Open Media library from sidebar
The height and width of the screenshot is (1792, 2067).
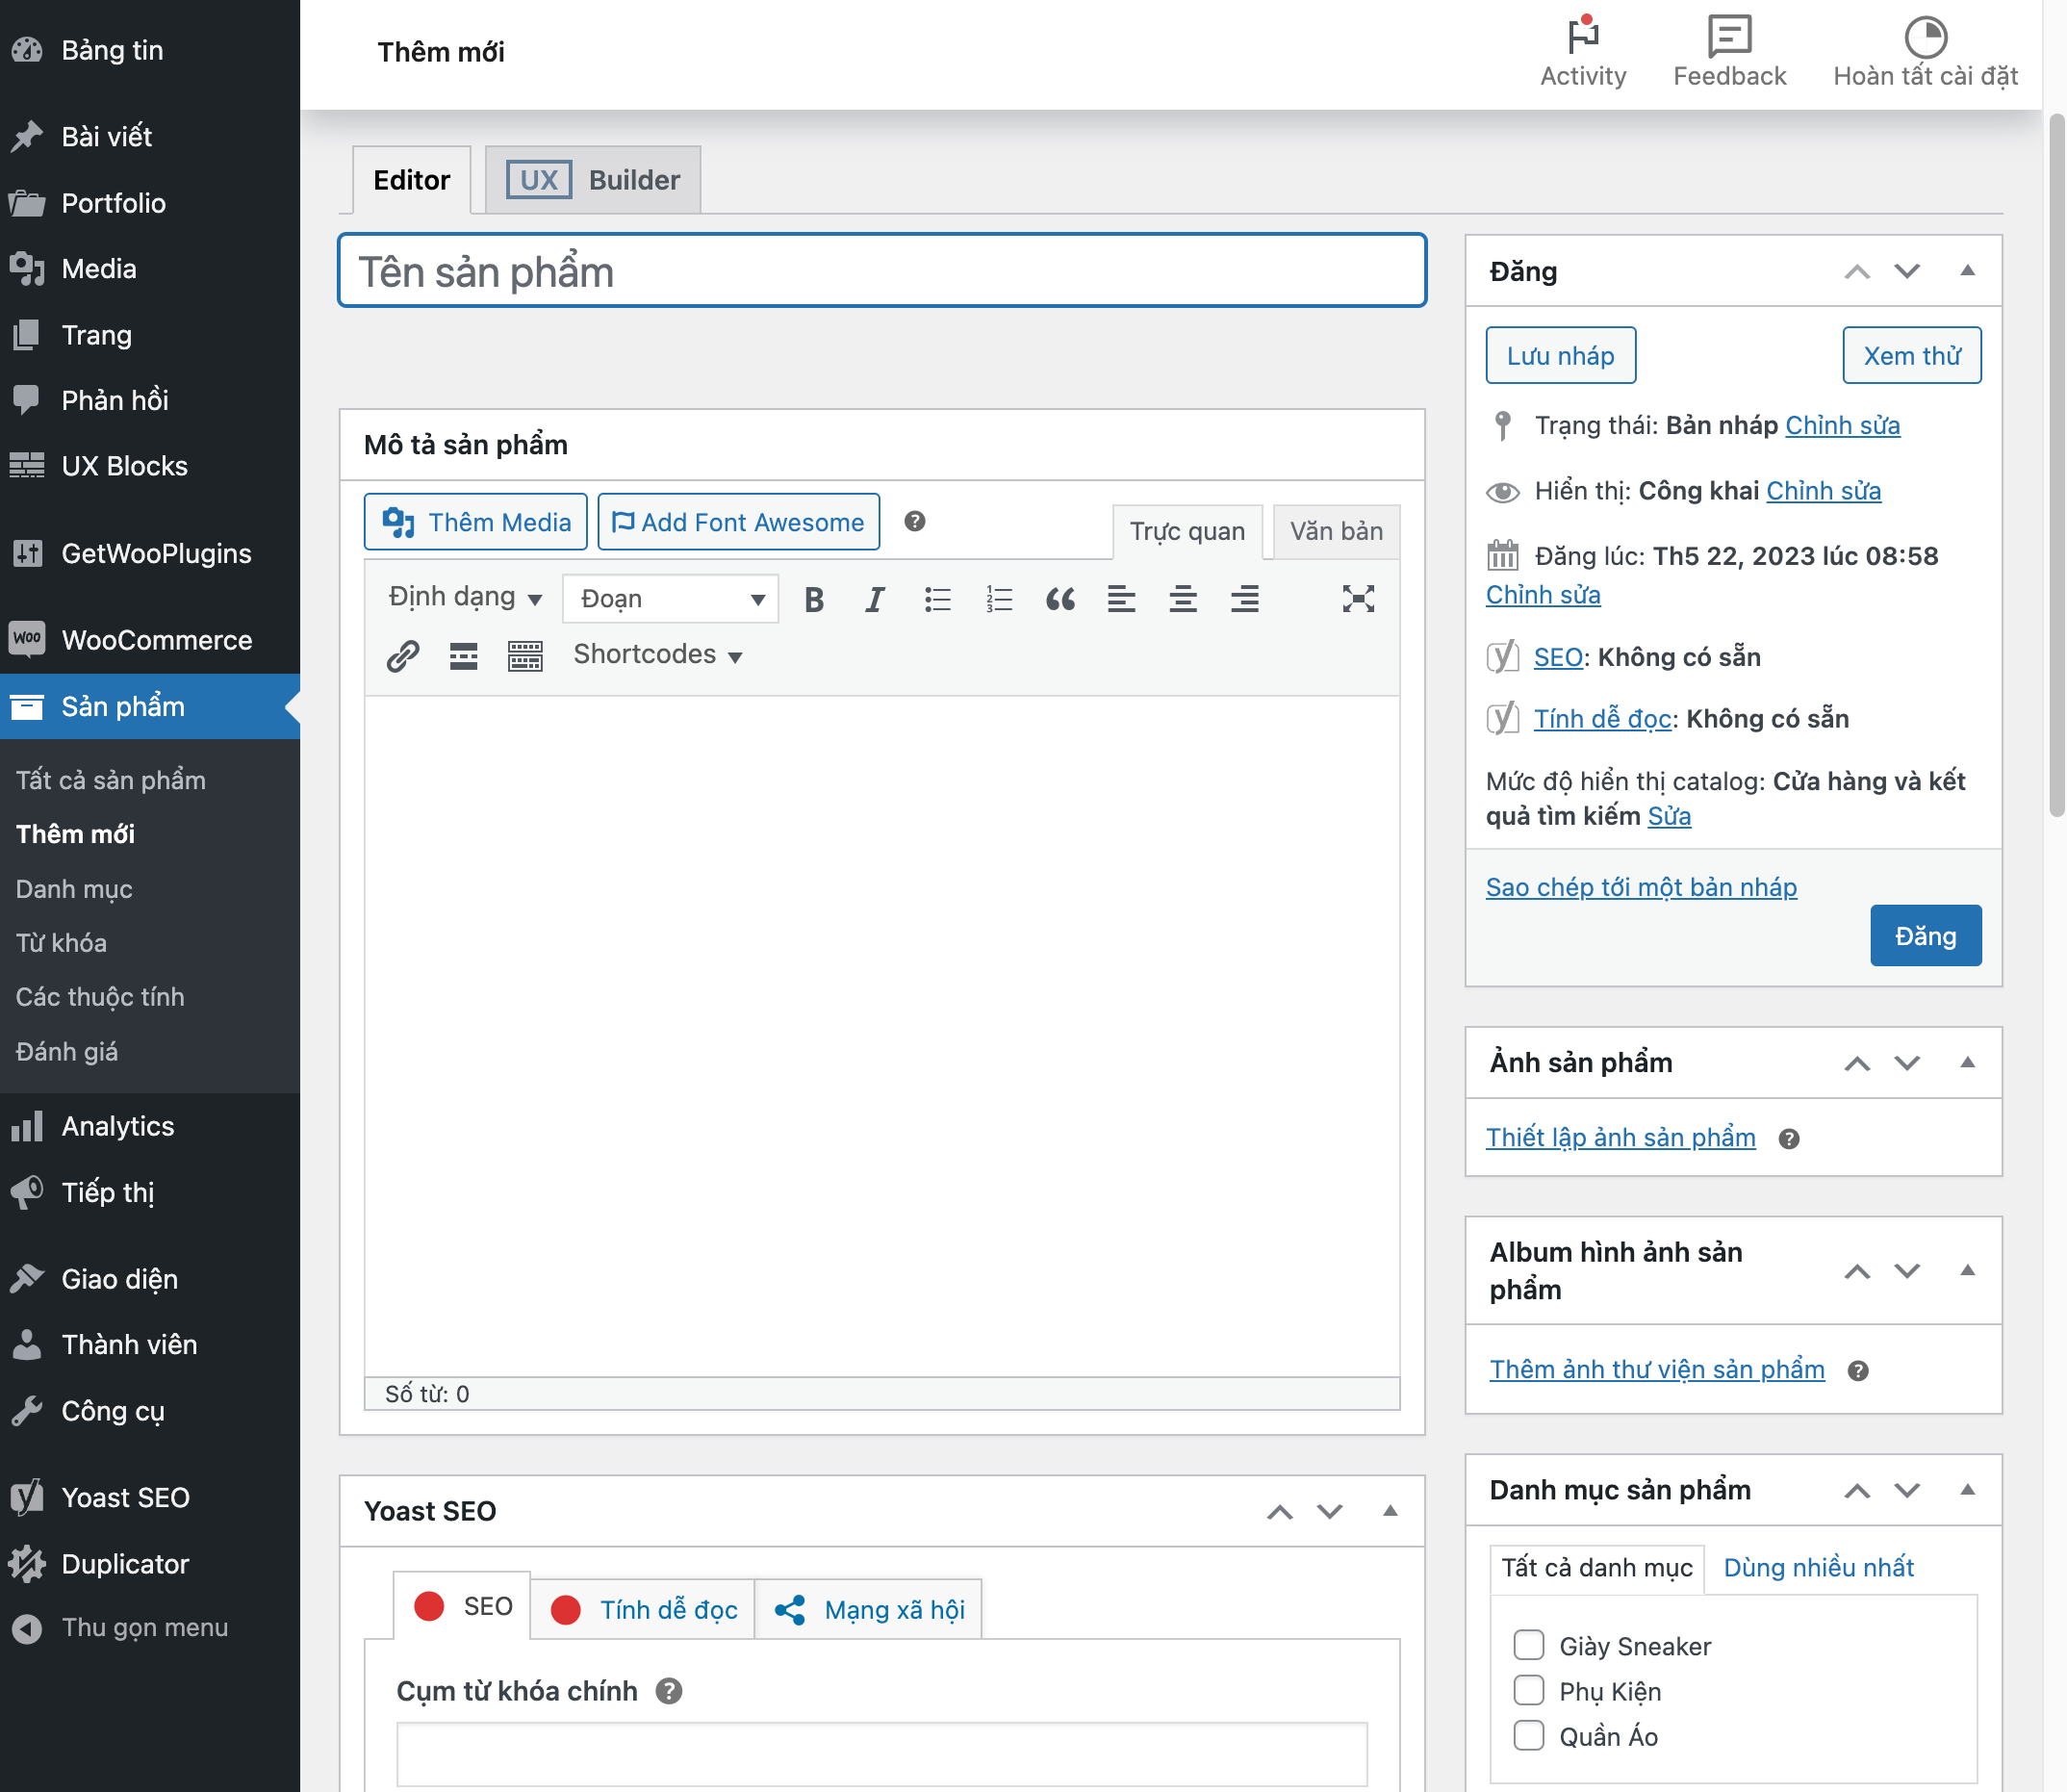(150, 268)
